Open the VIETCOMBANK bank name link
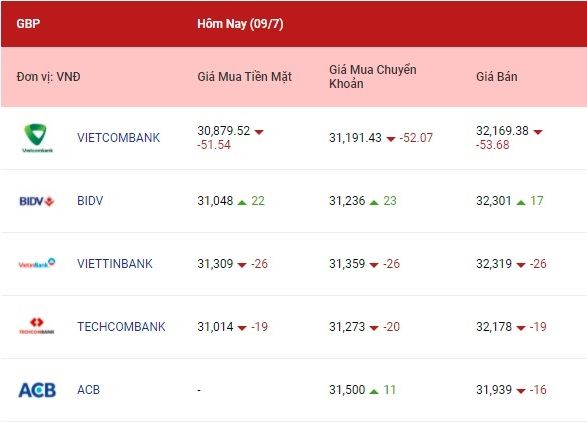Image resolution: width=587 pixels, height=422 pixels. 119,138
